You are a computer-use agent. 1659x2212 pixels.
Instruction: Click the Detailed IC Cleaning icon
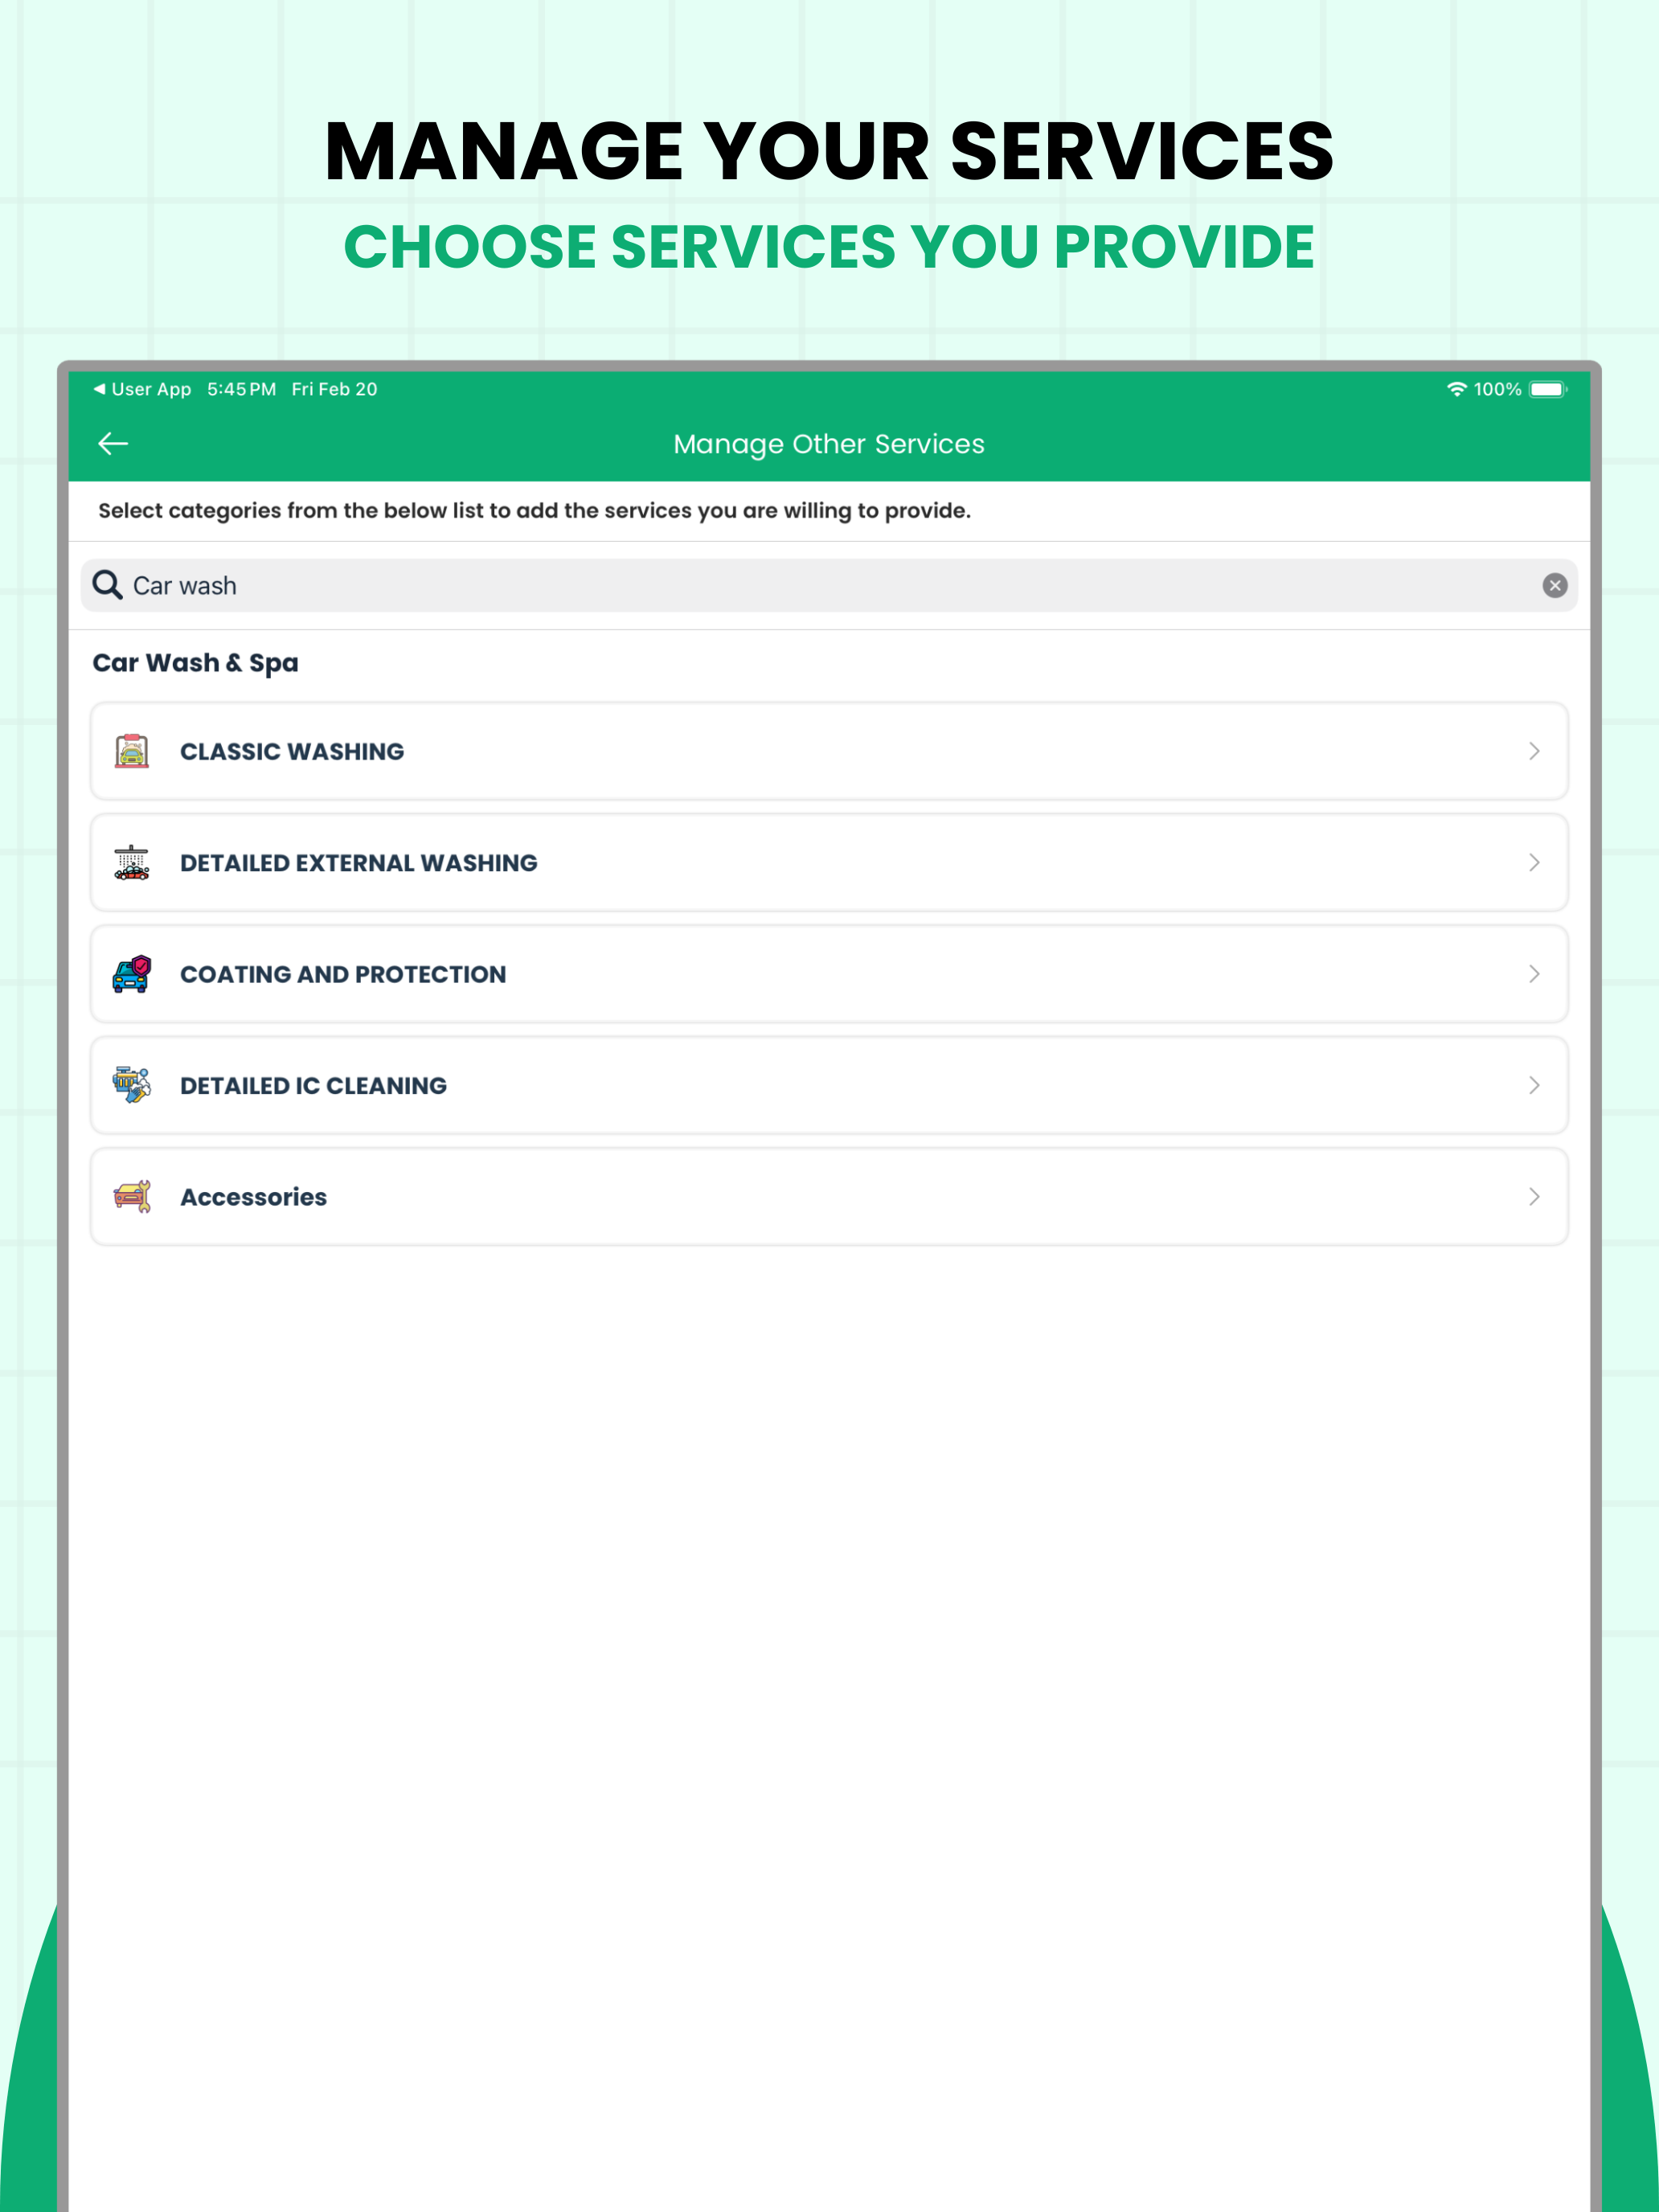click(x=132, y=1085)
